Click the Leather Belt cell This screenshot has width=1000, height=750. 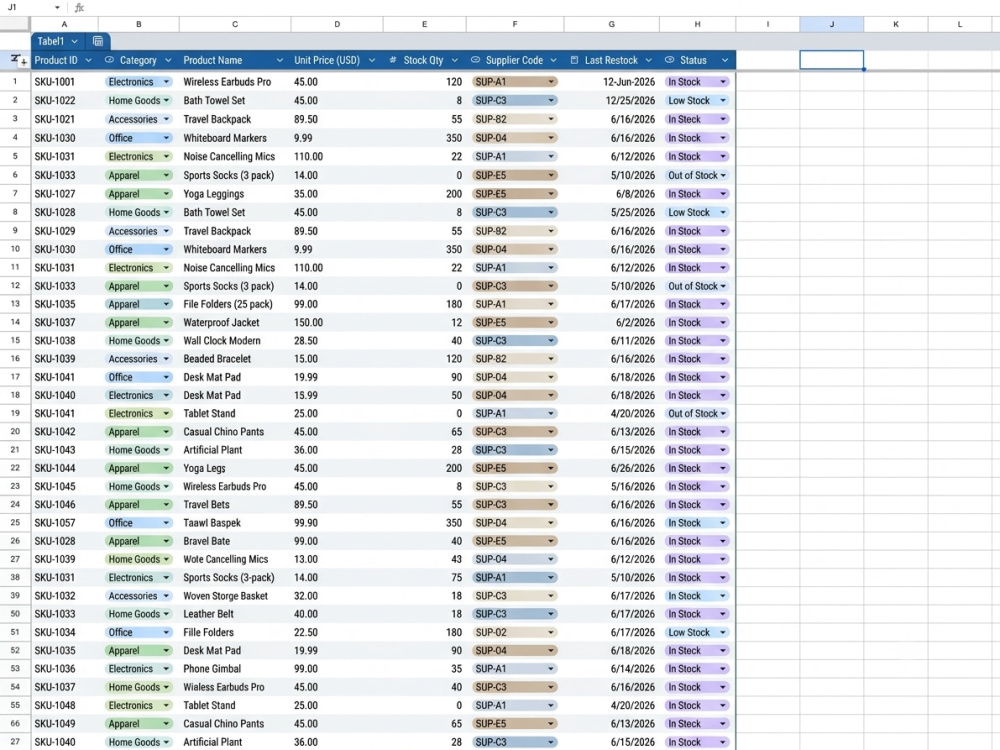pyautogui.click(x=235, y=614)
